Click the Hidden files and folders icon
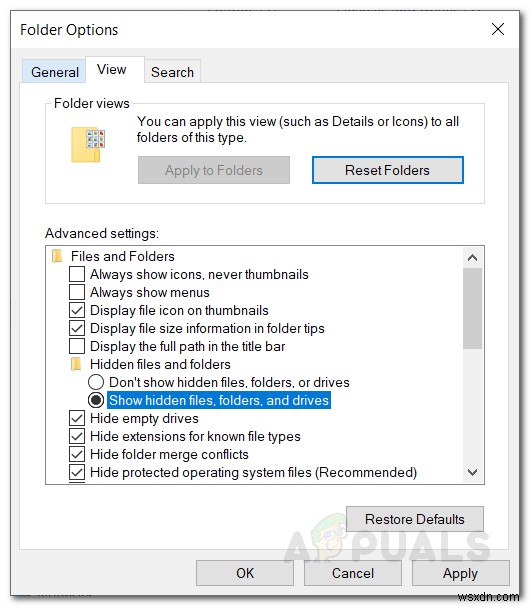Viewport: 531px width, 607px height. tap(76, 364)
